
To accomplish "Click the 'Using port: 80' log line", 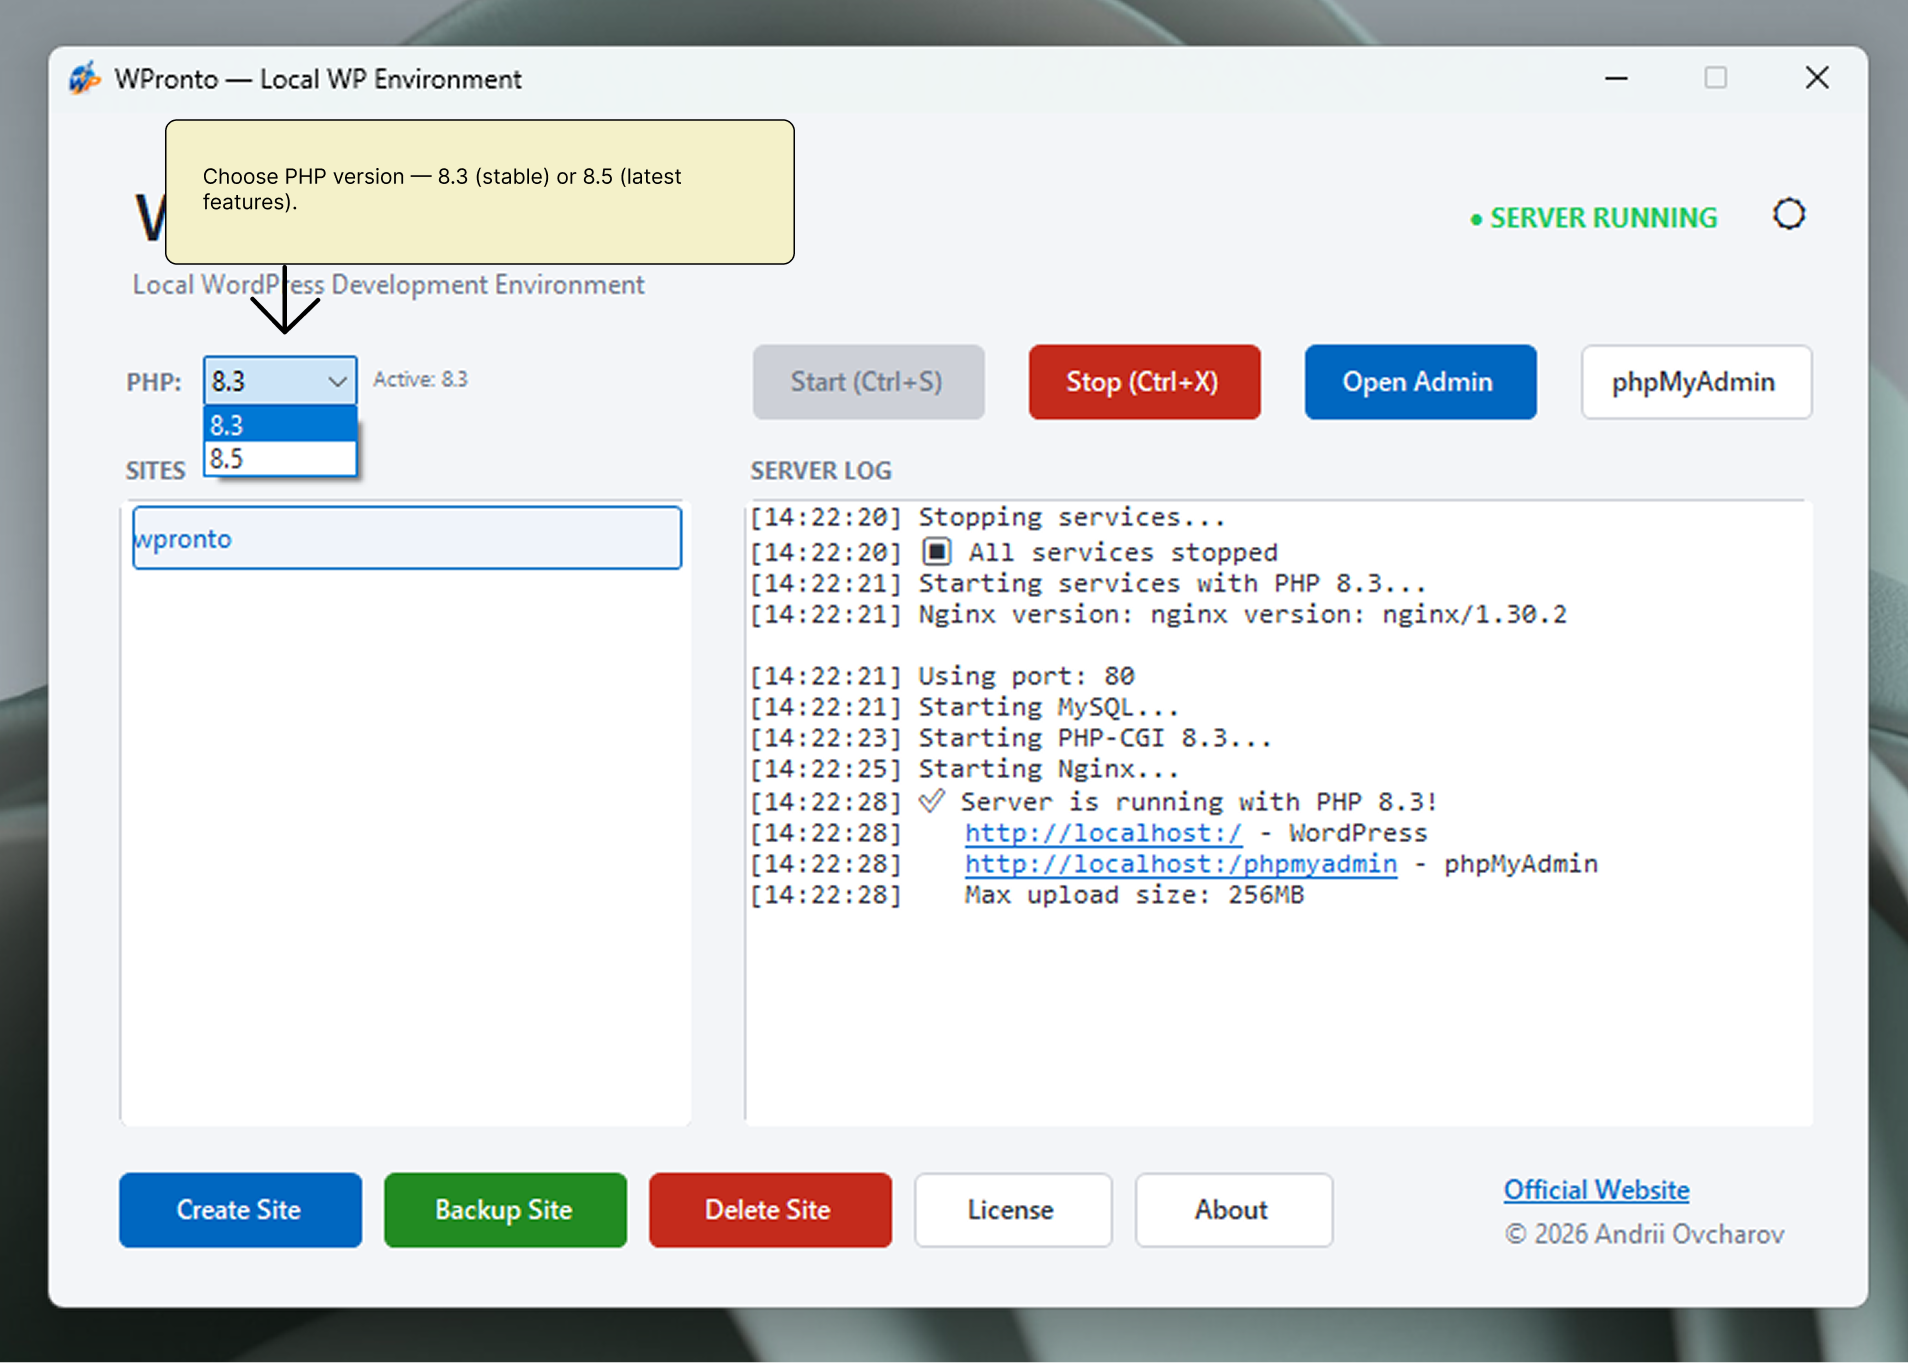I will point(942,676).
